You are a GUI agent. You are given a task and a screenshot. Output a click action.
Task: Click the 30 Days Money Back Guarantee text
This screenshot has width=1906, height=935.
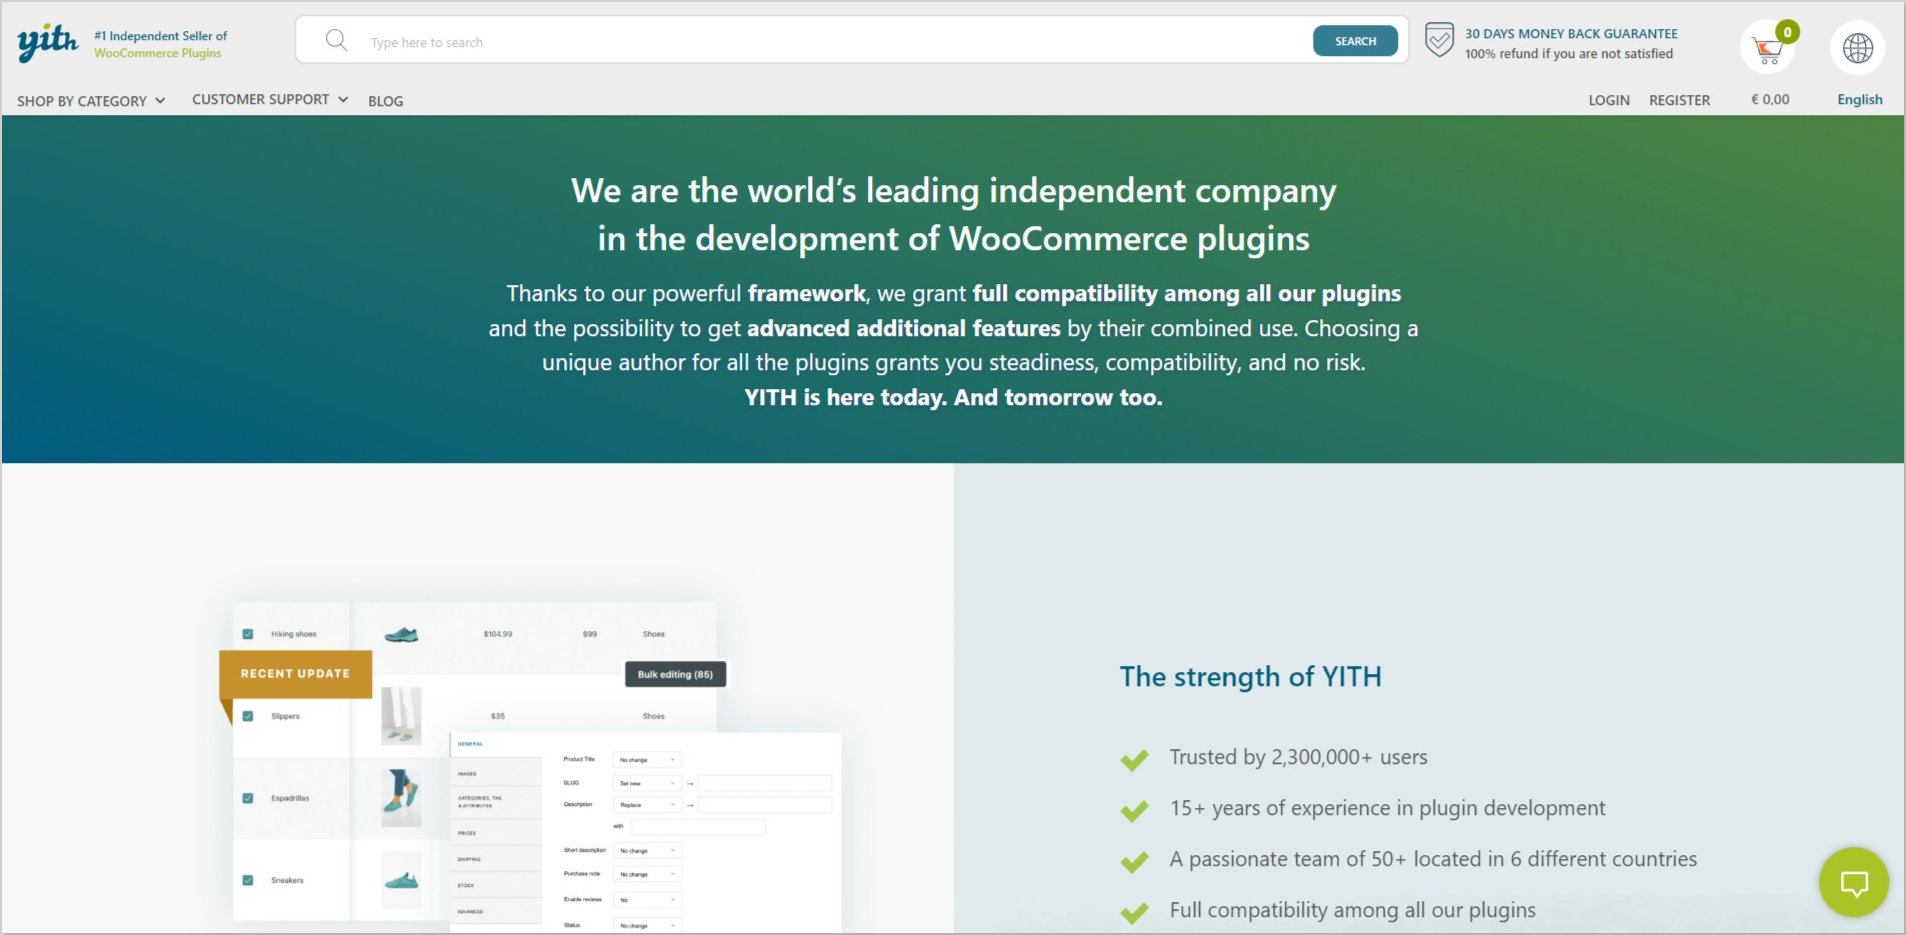tap(1571, 34)
